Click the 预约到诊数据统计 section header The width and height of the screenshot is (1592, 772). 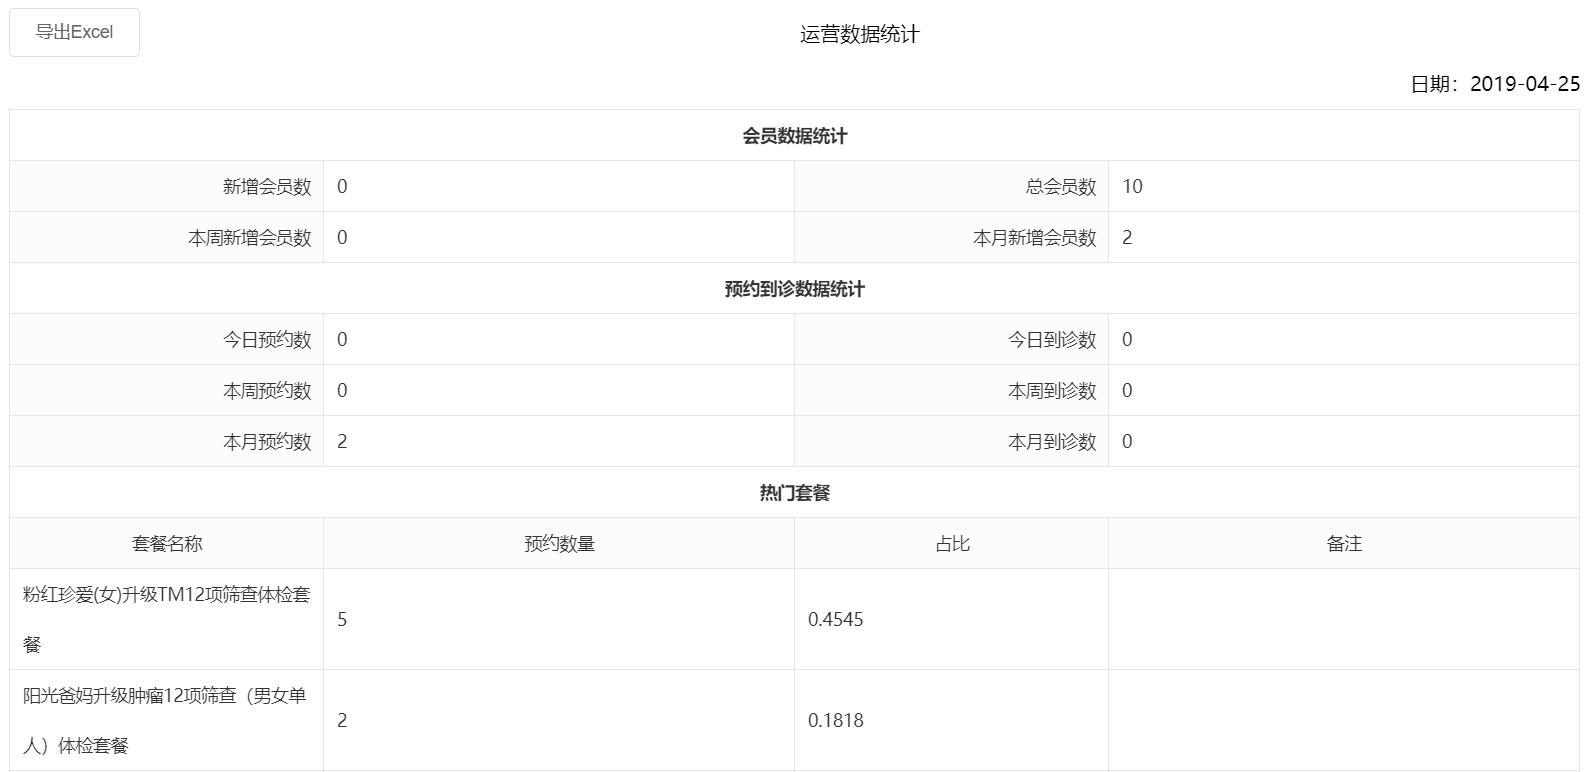point(795,289)
